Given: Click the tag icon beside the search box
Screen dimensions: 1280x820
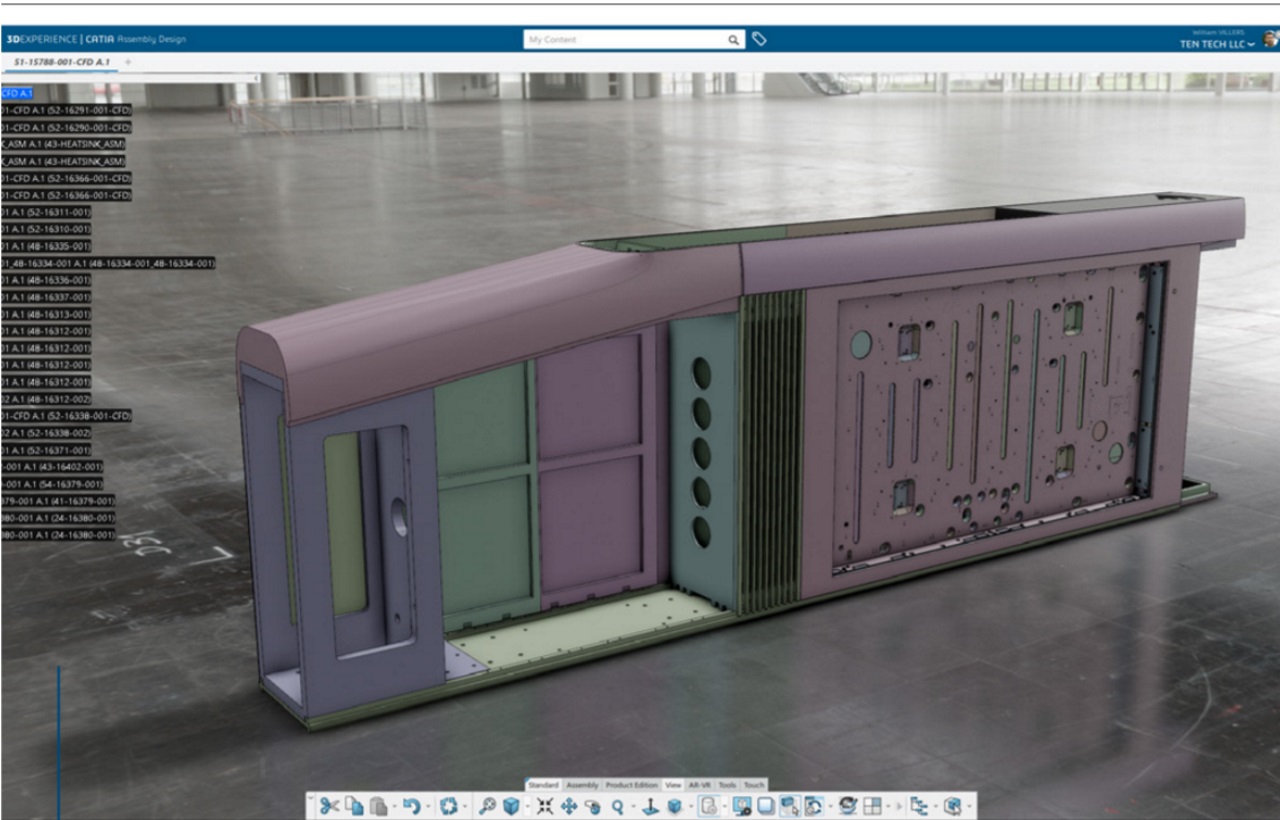Looking at the screenshot, I should [x=759, y=39].
